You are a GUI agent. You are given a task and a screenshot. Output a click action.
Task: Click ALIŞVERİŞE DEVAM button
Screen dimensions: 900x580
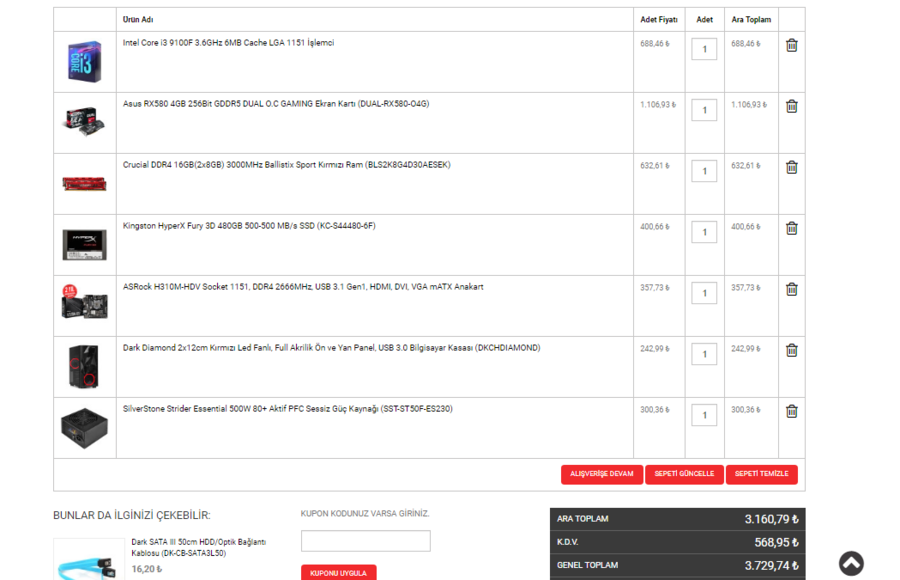pos(602,474)
